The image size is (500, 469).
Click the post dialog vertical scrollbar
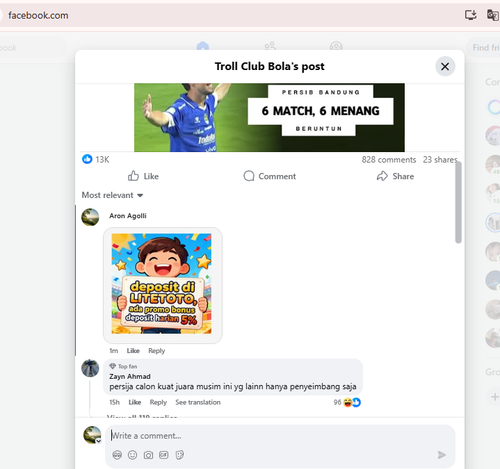pyautogui.click(x=459, y=202)
